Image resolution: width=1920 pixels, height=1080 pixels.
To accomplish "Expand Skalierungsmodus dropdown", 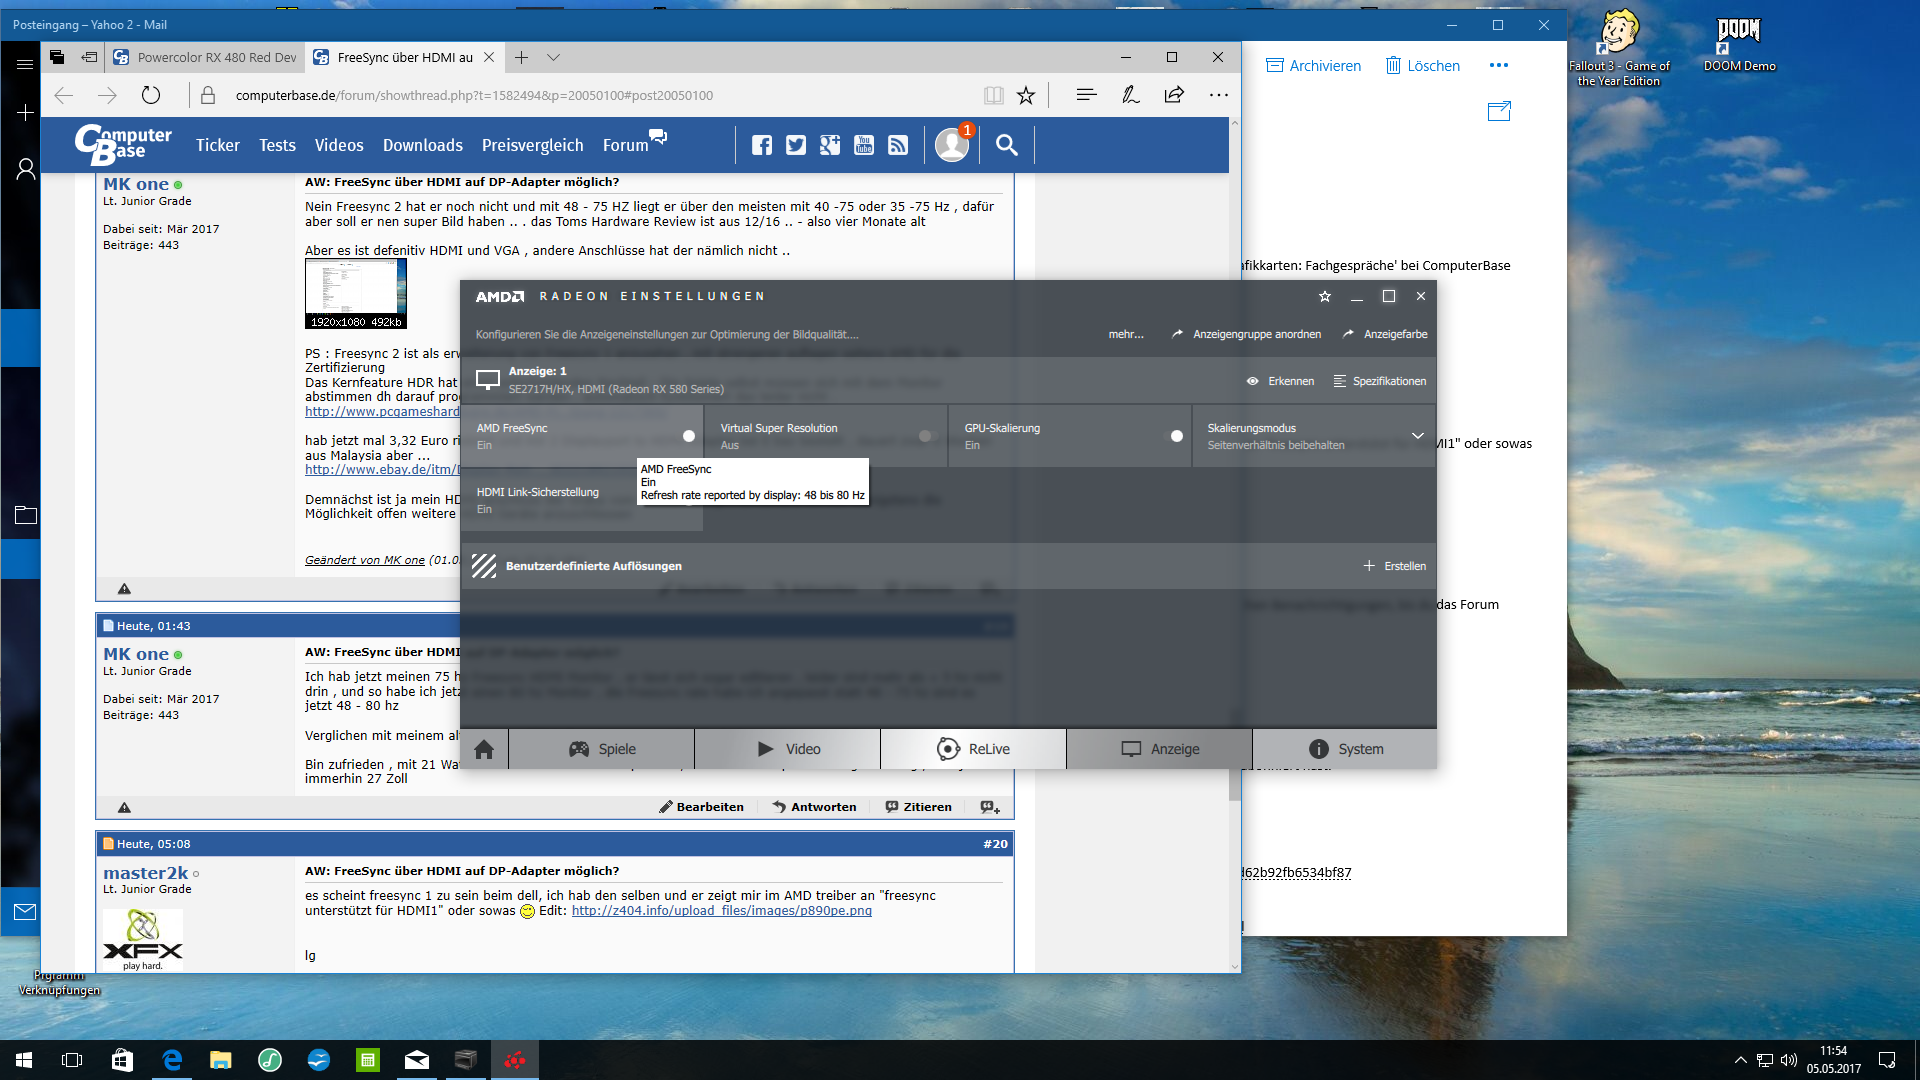I will coord(1417,436).
